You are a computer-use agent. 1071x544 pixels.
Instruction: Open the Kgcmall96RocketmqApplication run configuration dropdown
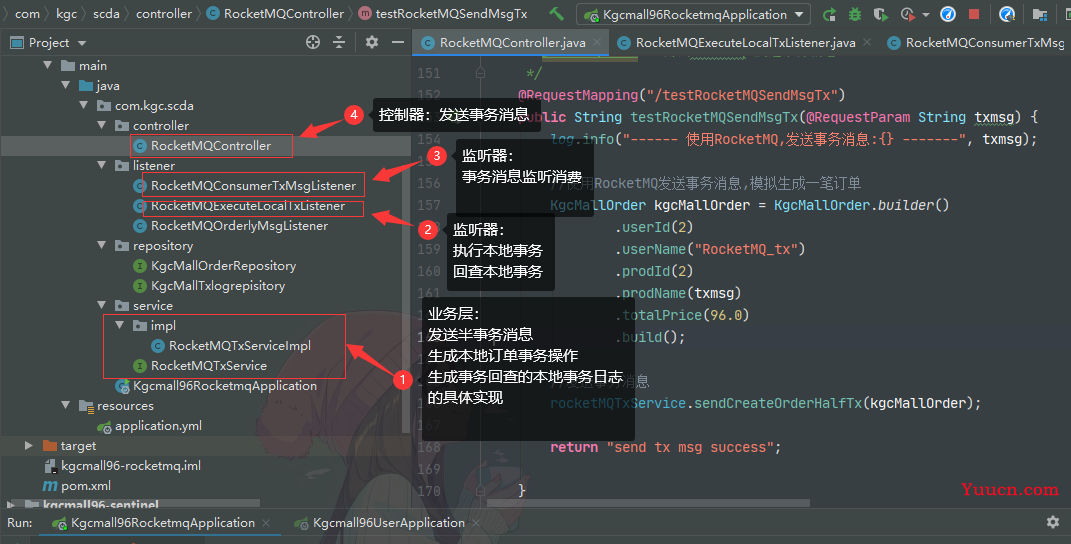pos(693,14)
